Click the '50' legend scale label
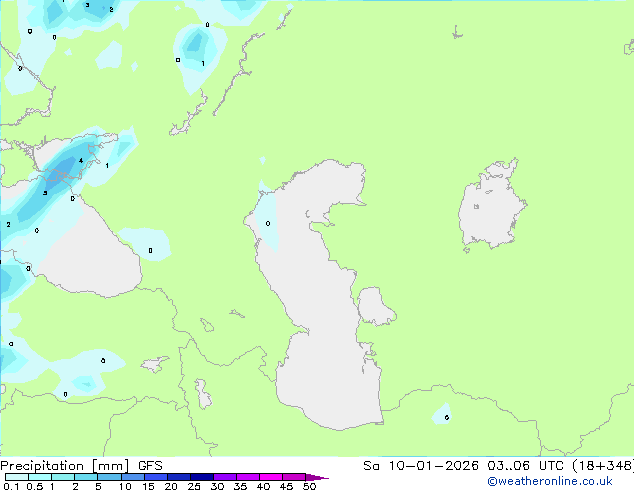Image resolution: width=634 pixels, height=490 pixels. tap(309, 486)
